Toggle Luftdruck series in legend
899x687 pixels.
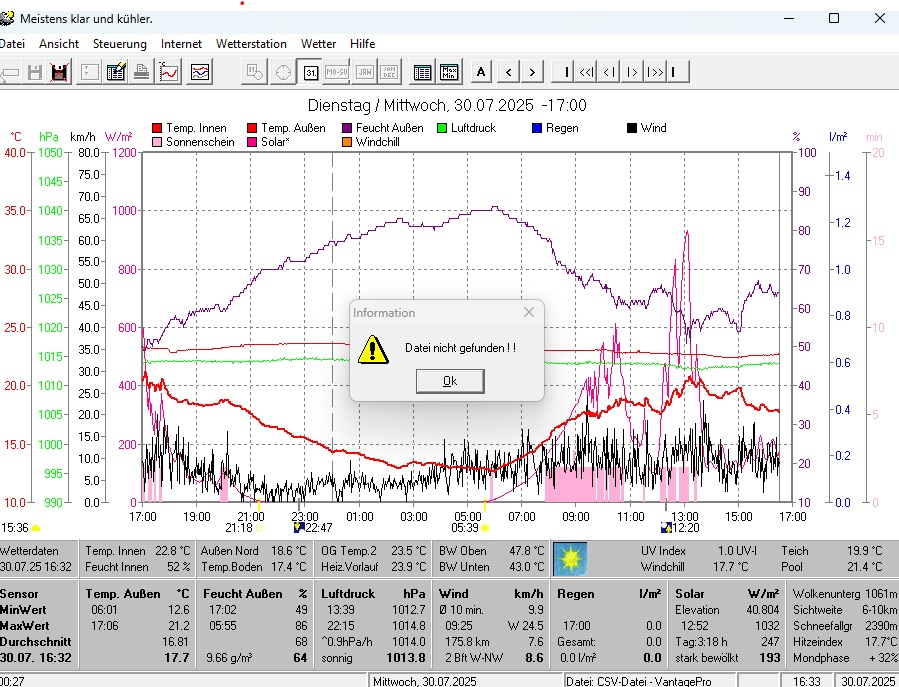tap(443, 128)
